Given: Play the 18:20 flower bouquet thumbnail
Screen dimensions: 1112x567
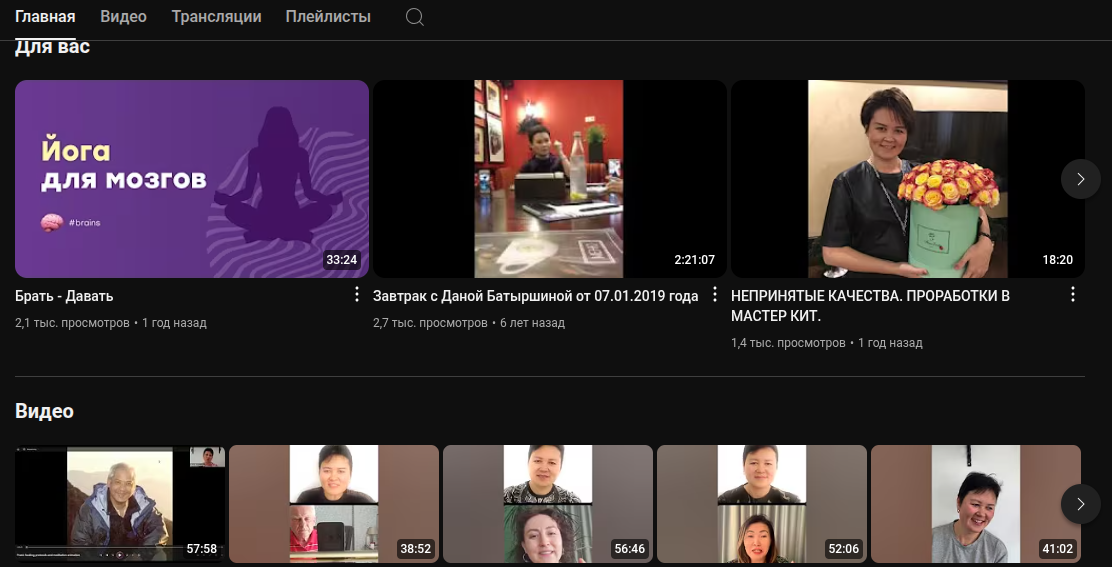Looking at the screenshot, I should [908, 179].
